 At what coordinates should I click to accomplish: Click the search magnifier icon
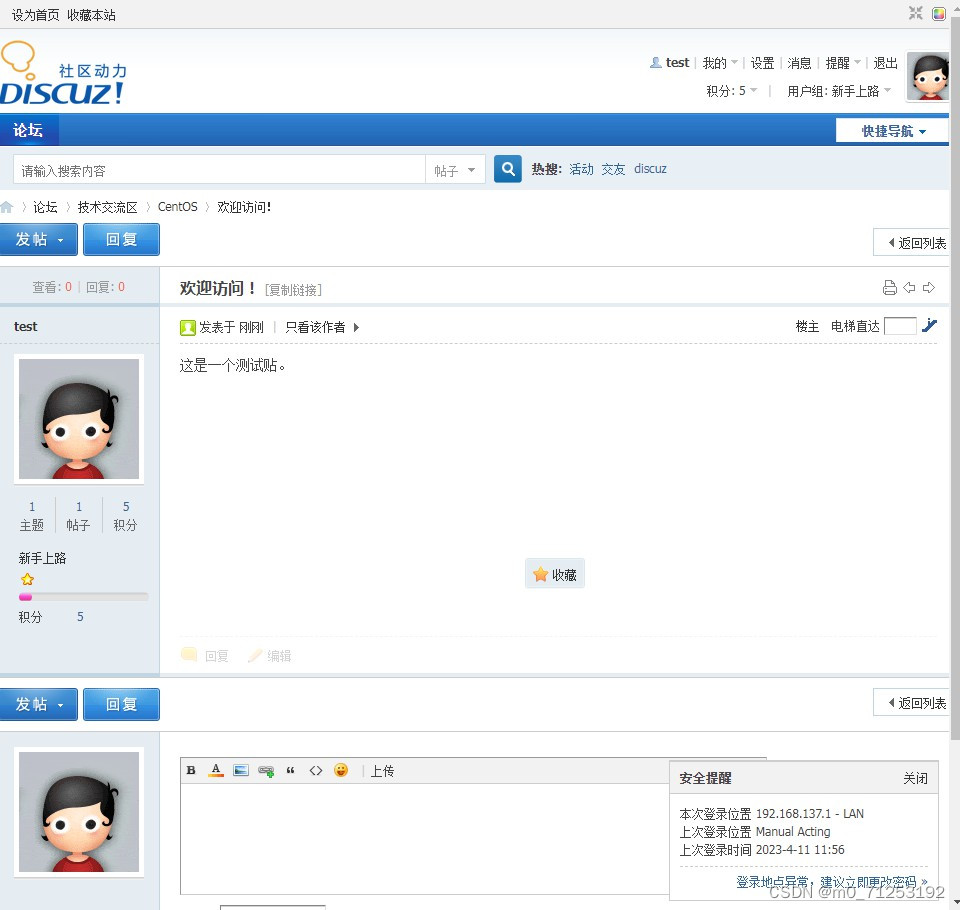[x=507, y=168]
